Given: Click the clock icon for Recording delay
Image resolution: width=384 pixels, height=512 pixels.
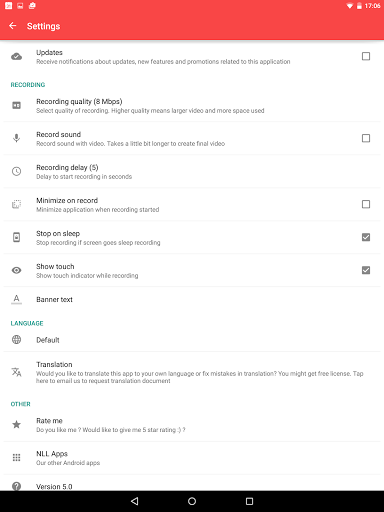Looking at the screenshot, I should tap(16, 171).
